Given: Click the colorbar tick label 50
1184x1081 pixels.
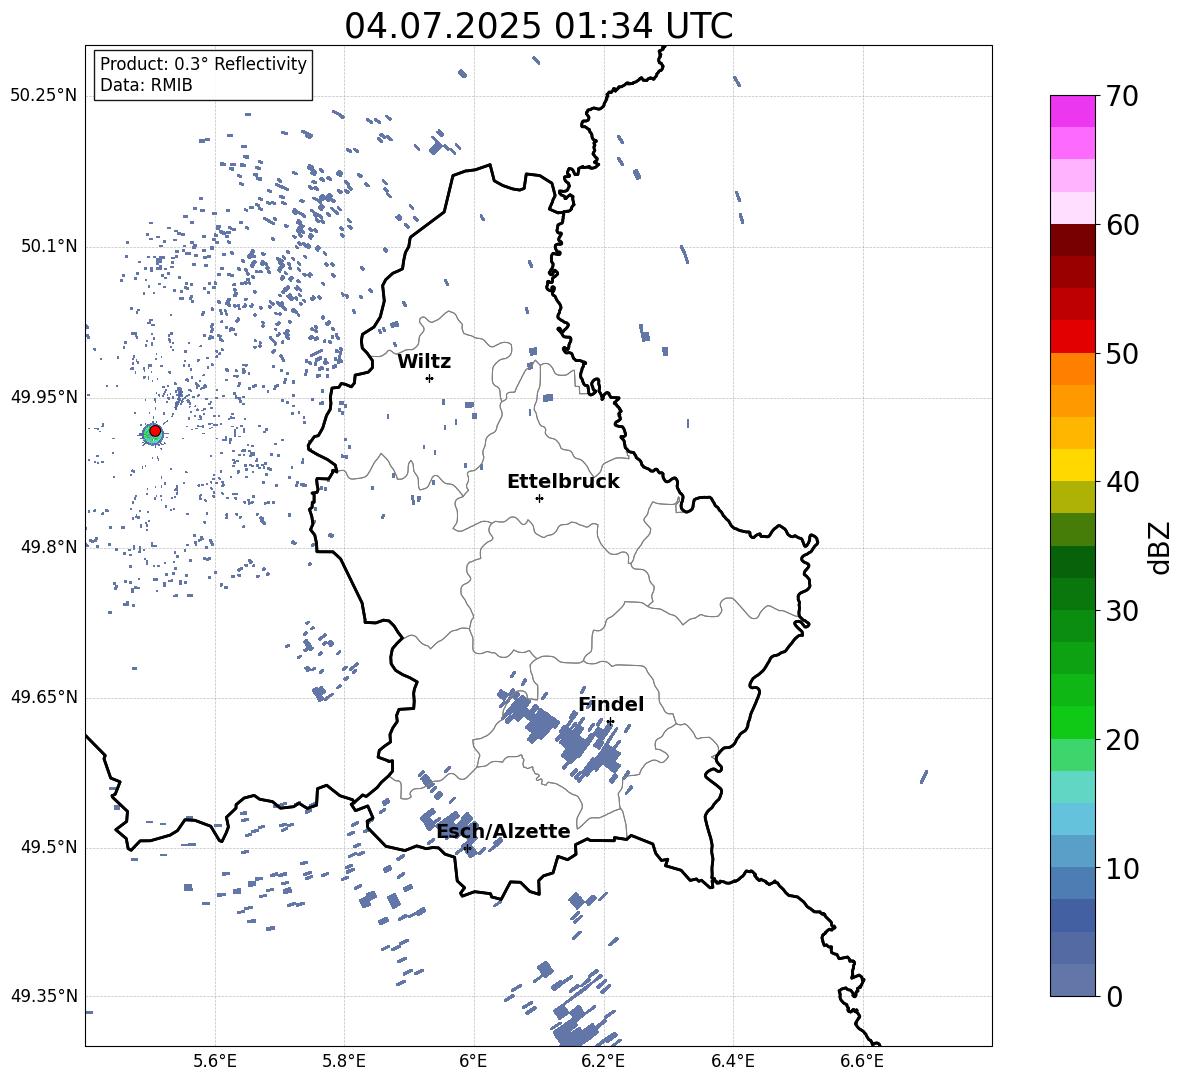Looking at the screenshot, I should click(1122, 353).
